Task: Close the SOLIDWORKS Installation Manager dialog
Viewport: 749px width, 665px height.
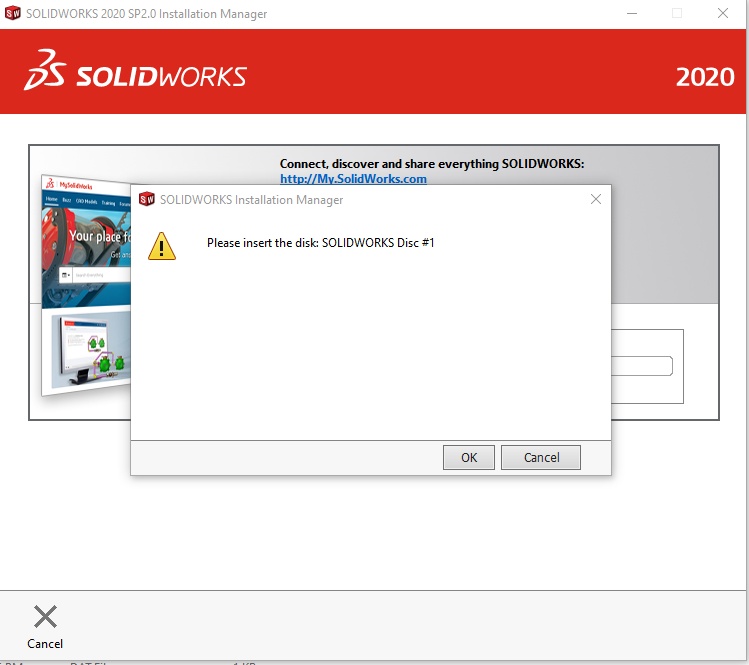Action: coord(596,199)
